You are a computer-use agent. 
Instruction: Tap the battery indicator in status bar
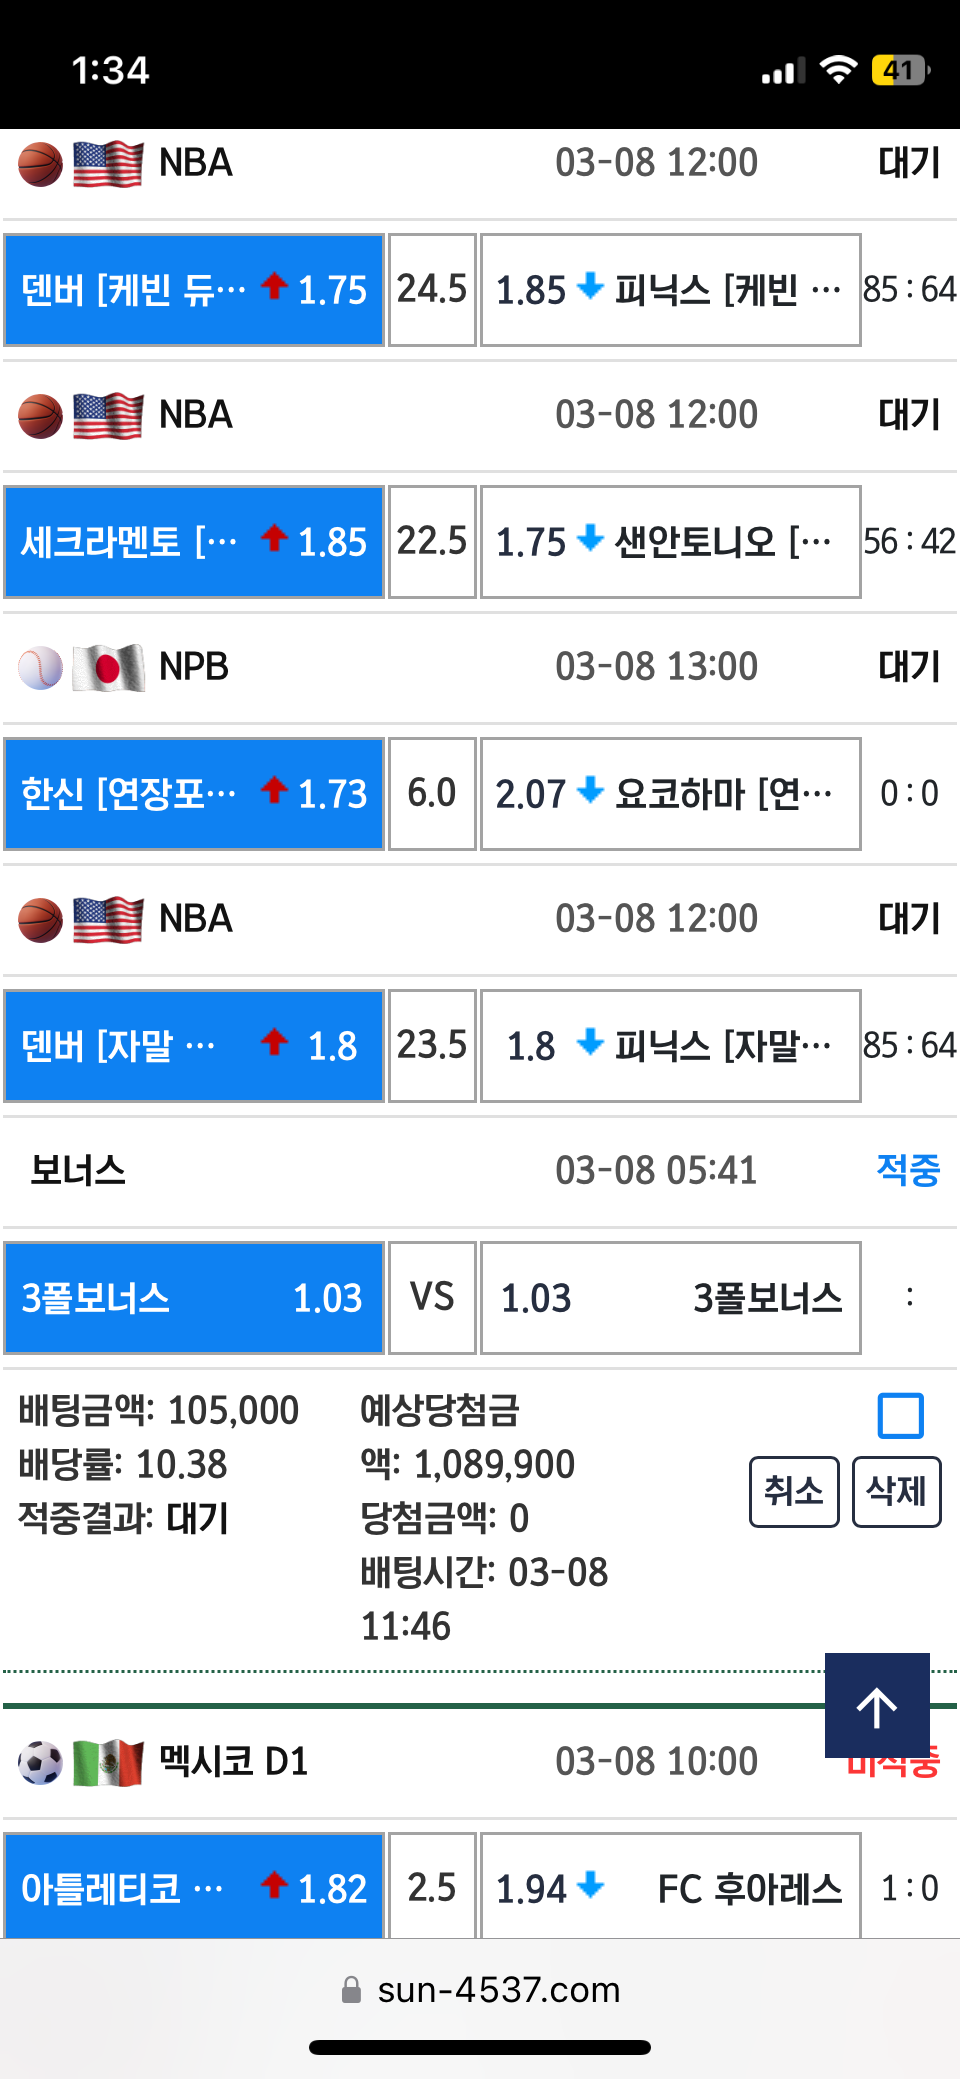[x=900, y=70]
